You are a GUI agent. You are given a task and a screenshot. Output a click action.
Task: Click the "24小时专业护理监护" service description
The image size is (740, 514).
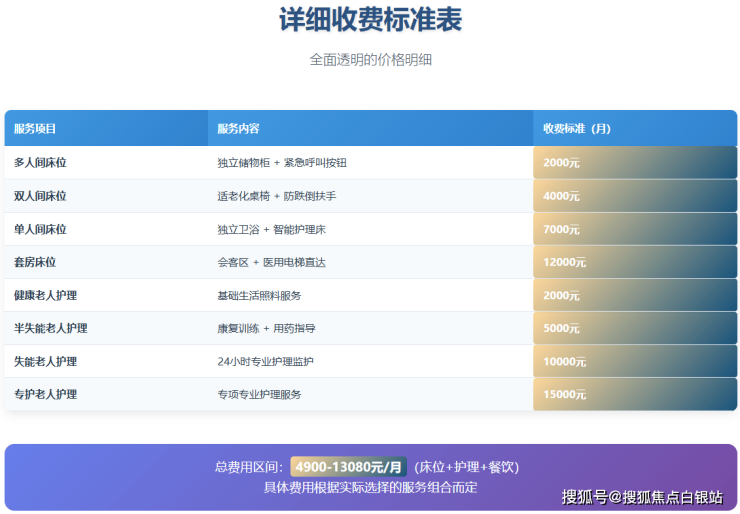click(x=265, y=361)
